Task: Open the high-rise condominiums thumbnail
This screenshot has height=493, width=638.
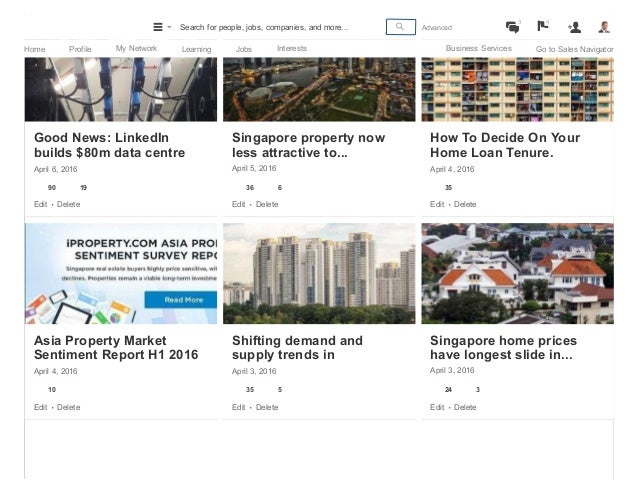Action: [x=319, y=273]
